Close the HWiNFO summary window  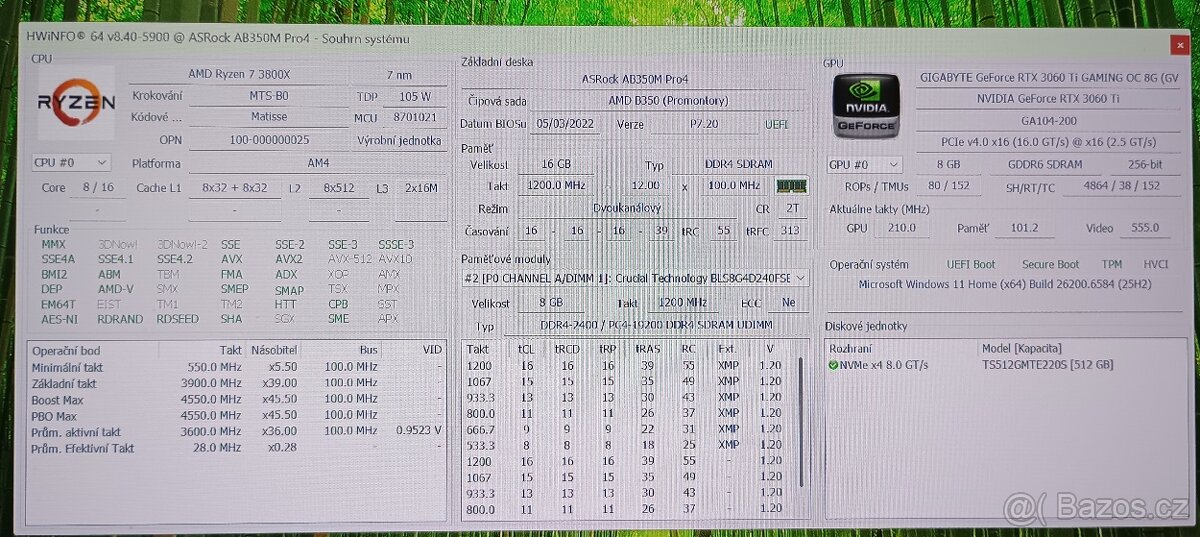click(1180, 44)
